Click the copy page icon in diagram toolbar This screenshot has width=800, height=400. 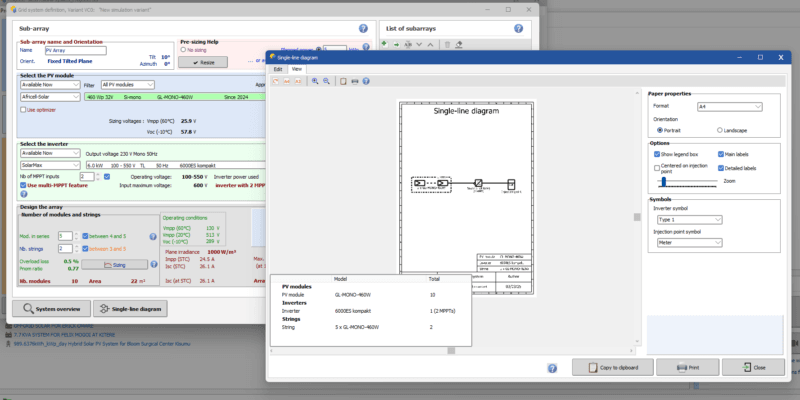345,81
